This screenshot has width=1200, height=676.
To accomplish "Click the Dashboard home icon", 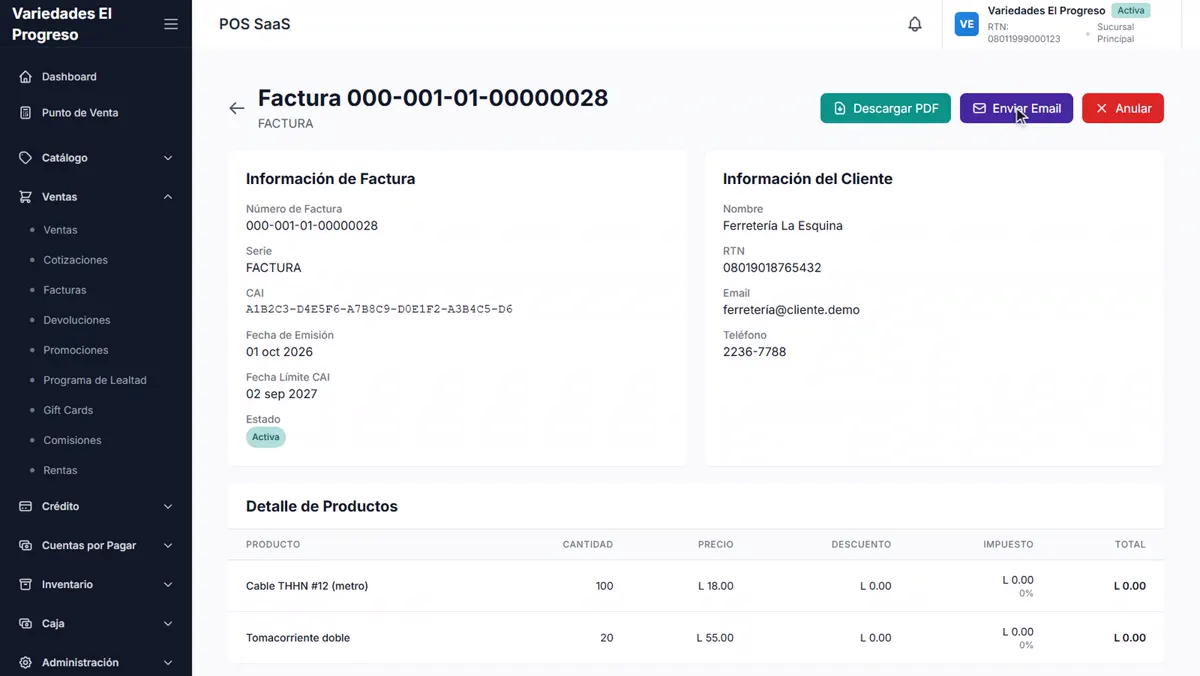I will [26, 76].
